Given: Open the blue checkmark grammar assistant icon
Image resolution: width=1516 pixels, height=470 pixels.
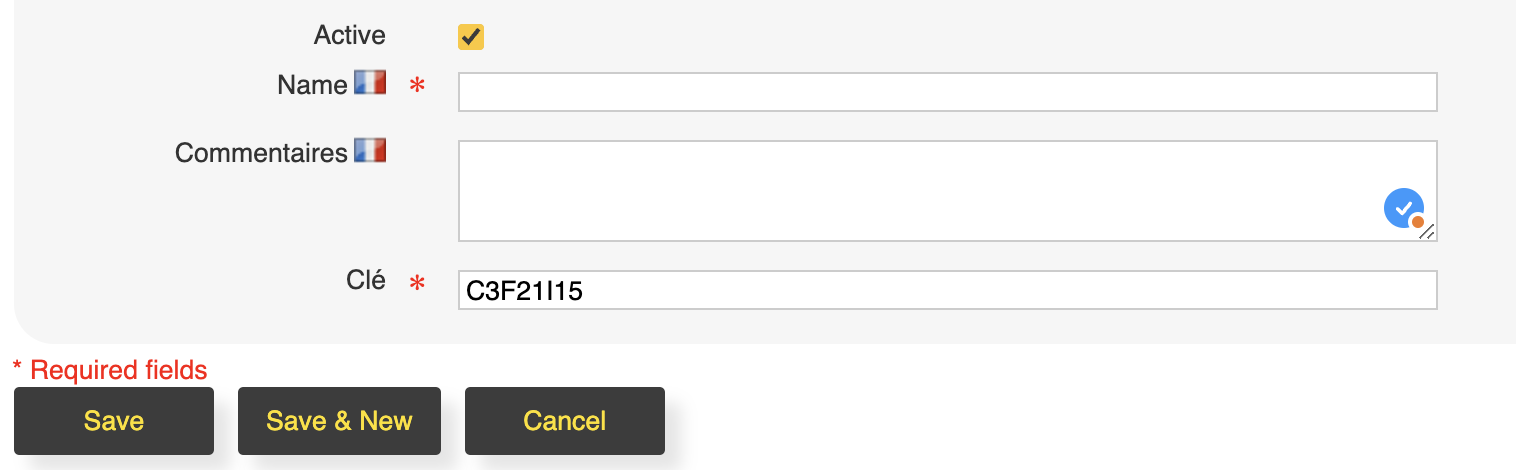Looking at the screenshot, I should [x=1403, y=208].
